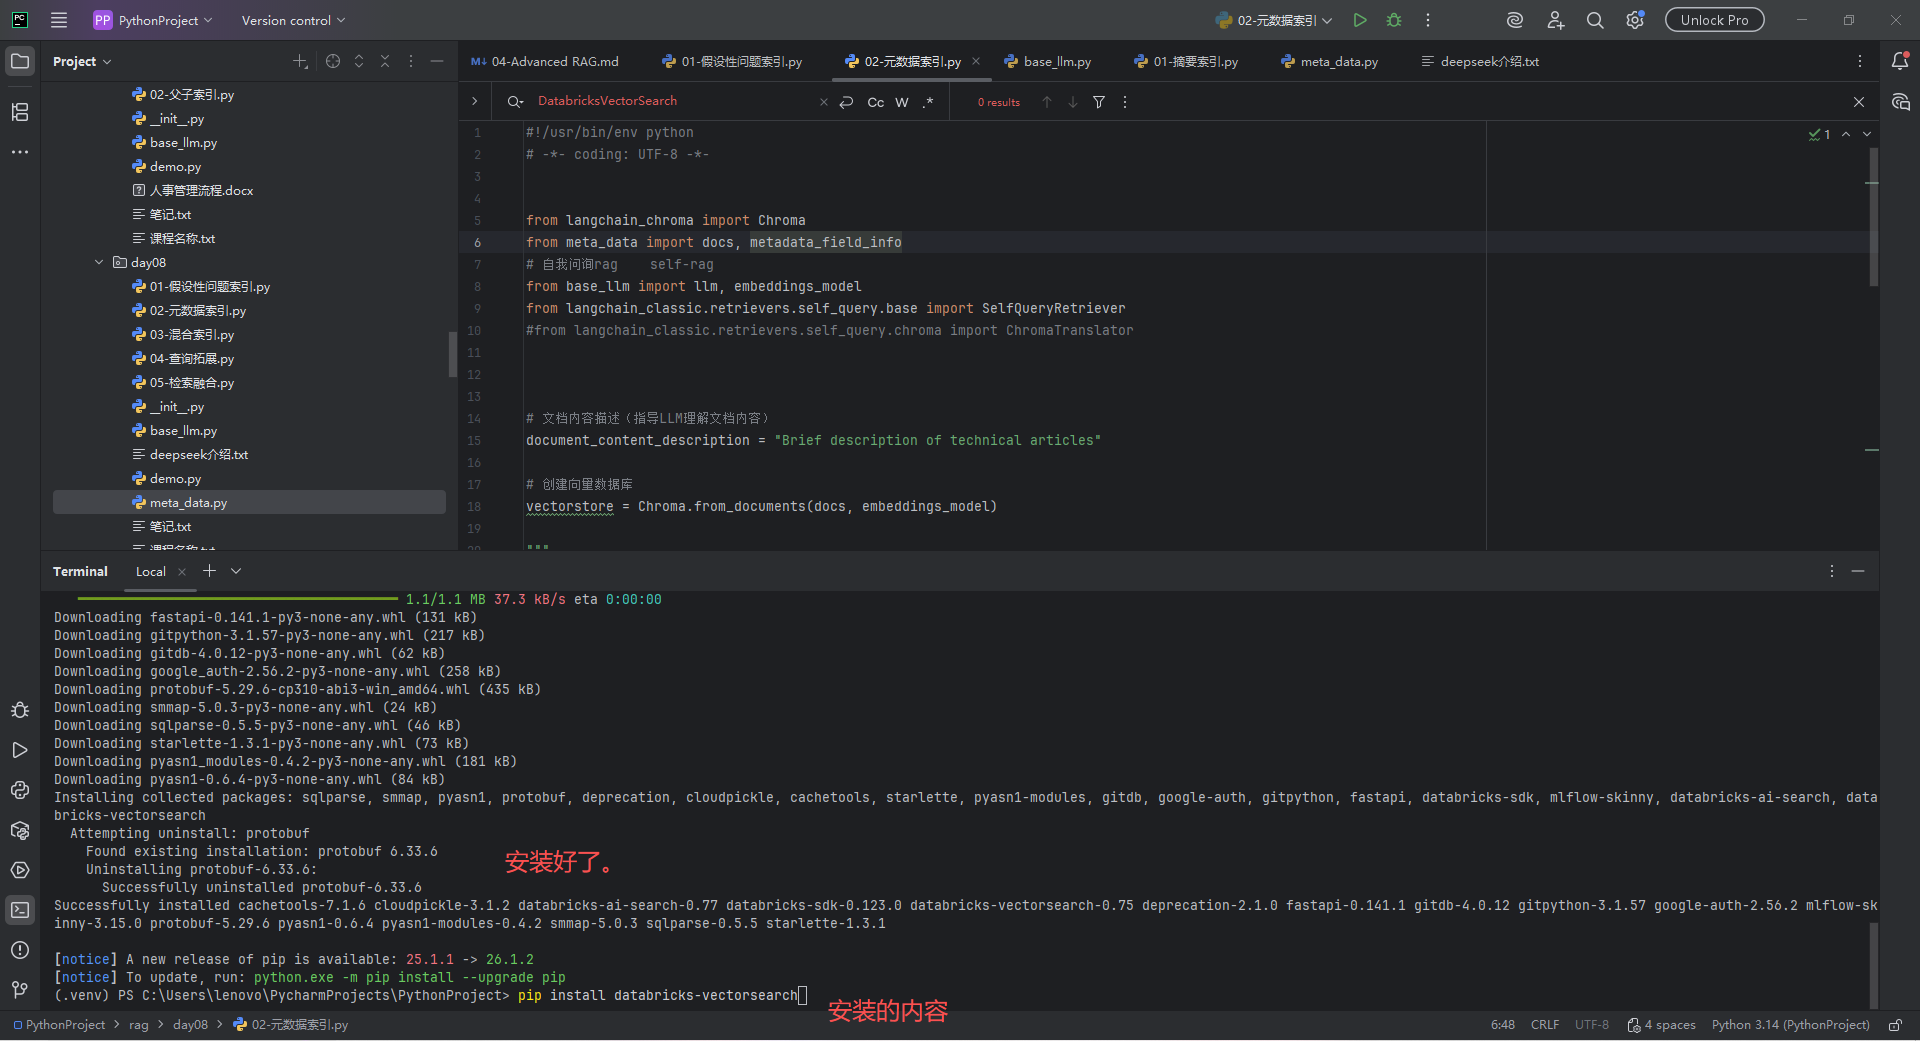Change UTF-8 file encoding
1920x1041 pixels.
[x=1592, y=1025]
